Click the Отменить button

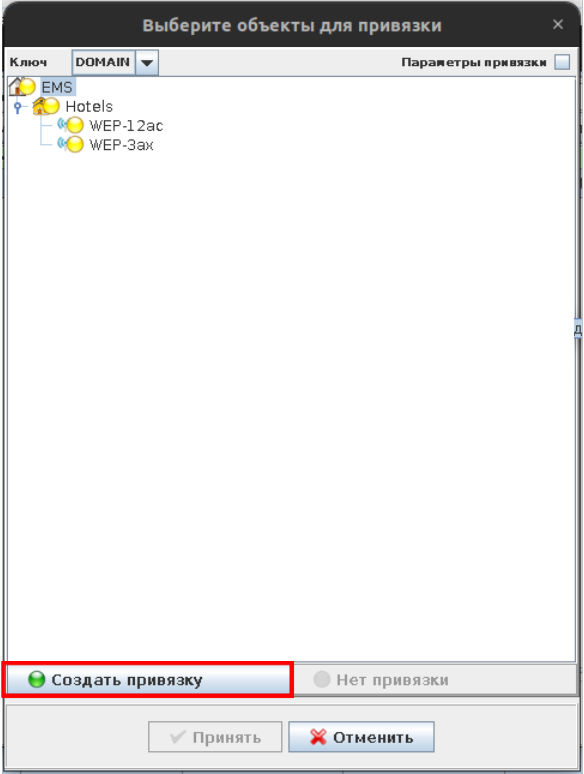pos(361,737)
